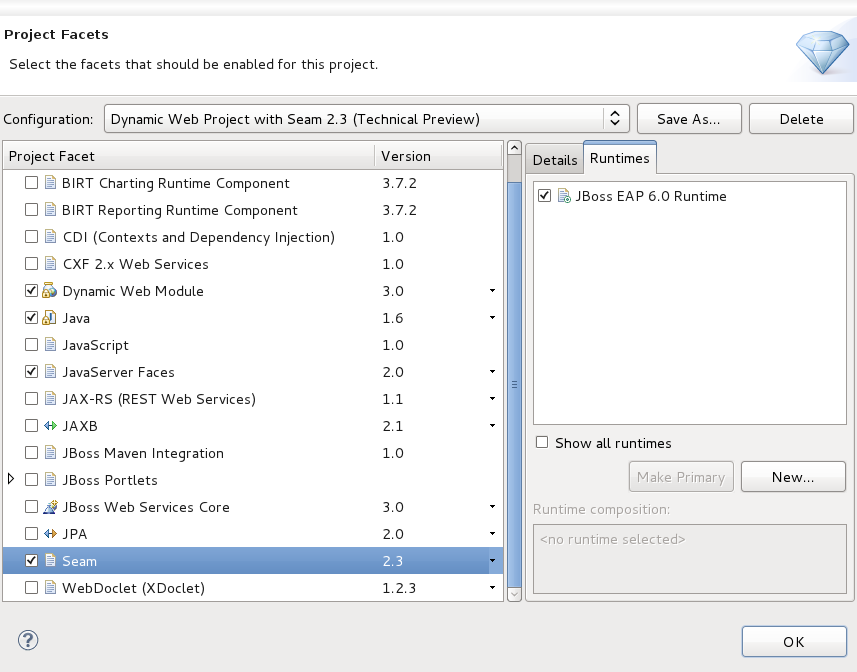Select the Runtimes tab
The width and height of the screenshot is (857, 672).
click(619, 158)
